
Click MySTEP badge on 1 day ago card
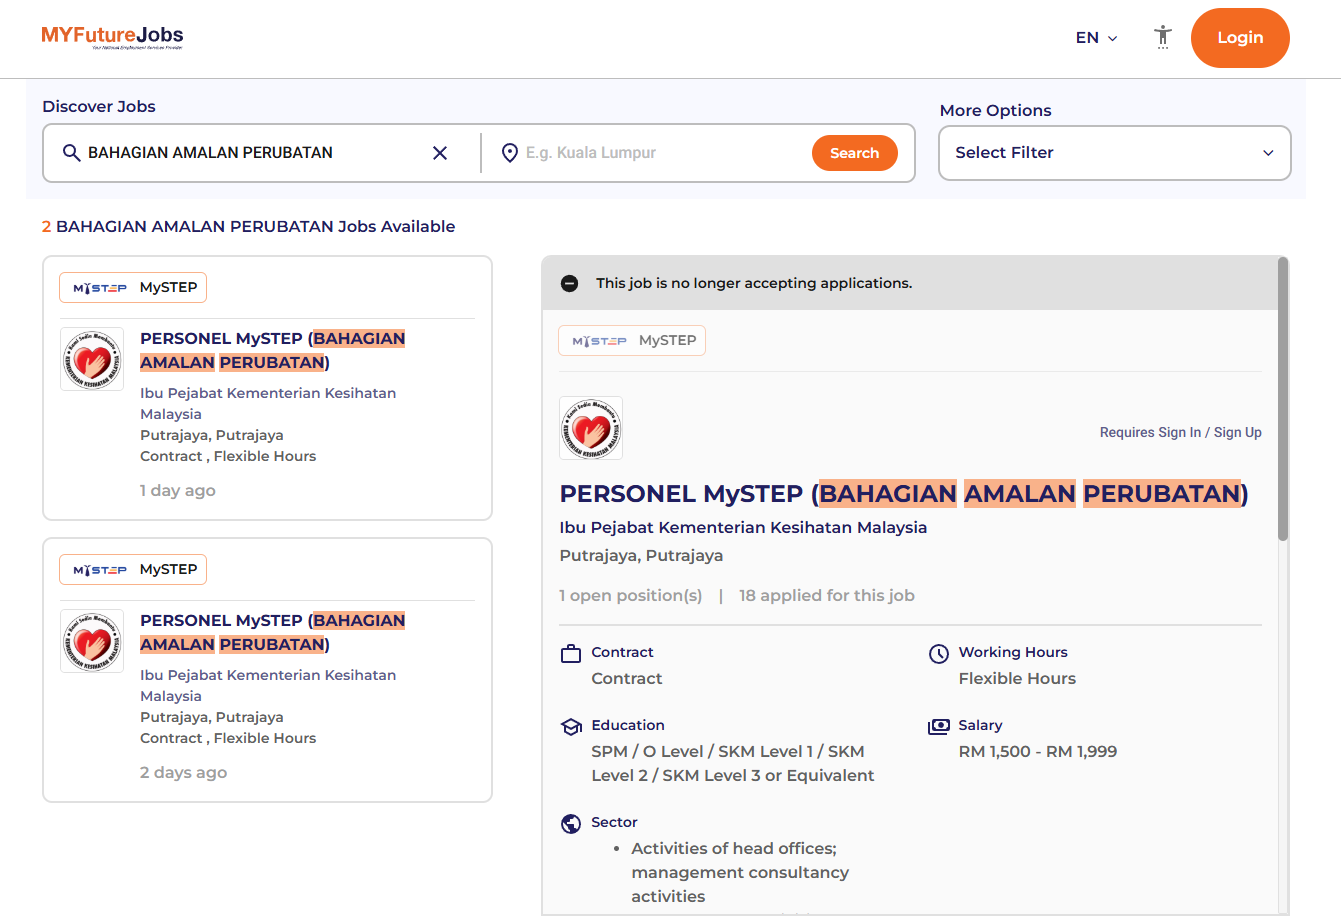133,287
